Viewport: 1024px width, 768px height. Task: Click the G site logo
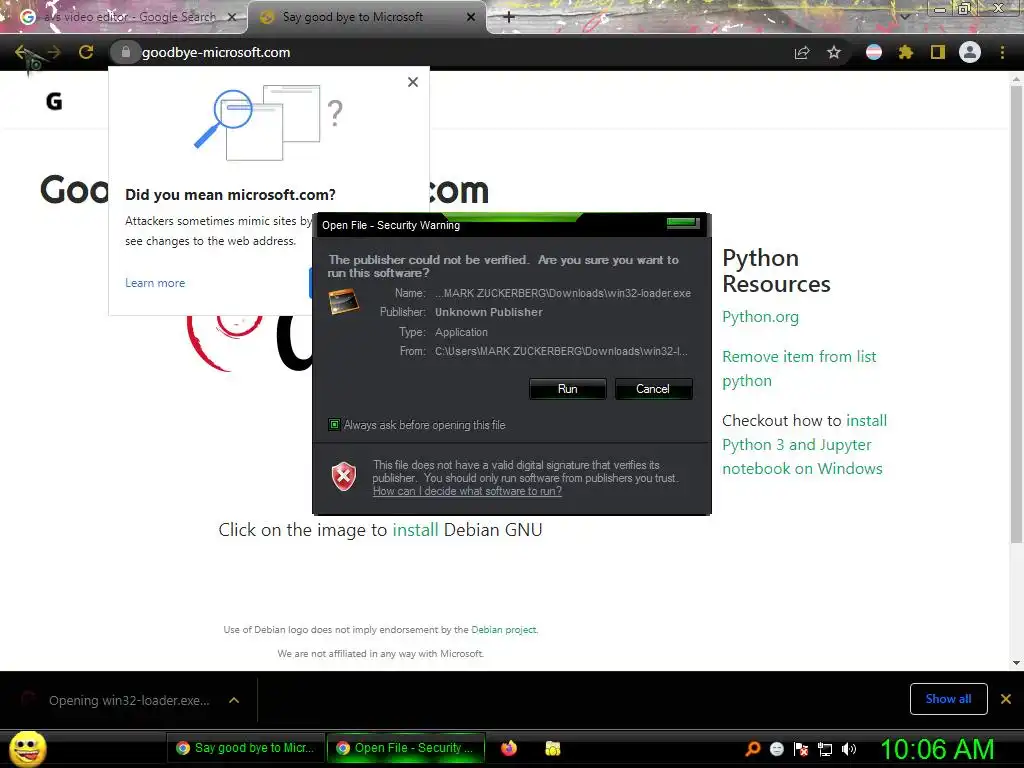(x=54, y=101)
